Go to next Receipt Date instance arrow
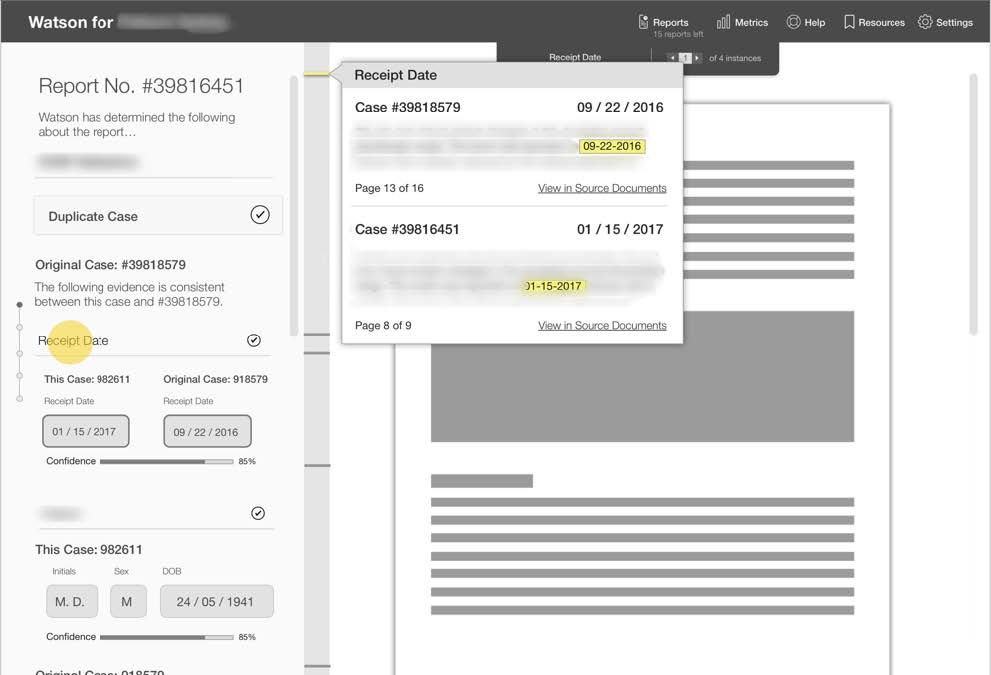This screenshot has width=991, height=675. tap(697, 58)
